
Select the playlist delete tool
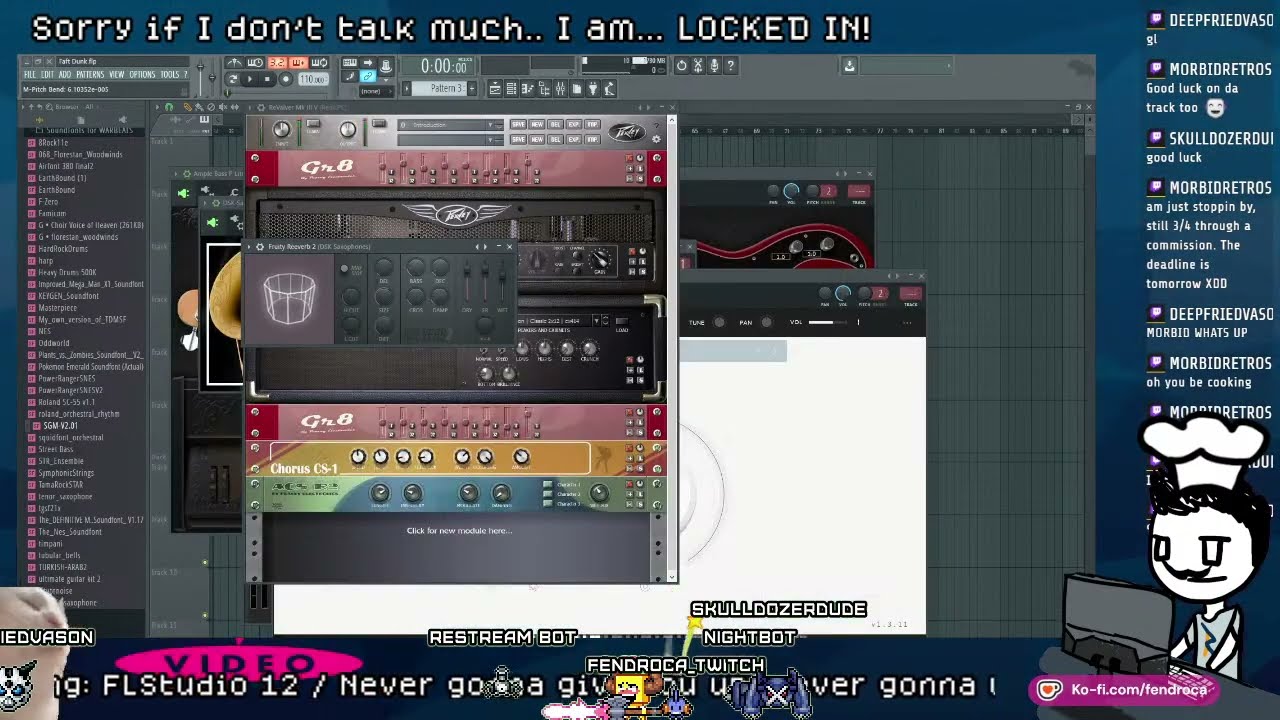click(x=211, y=107)
